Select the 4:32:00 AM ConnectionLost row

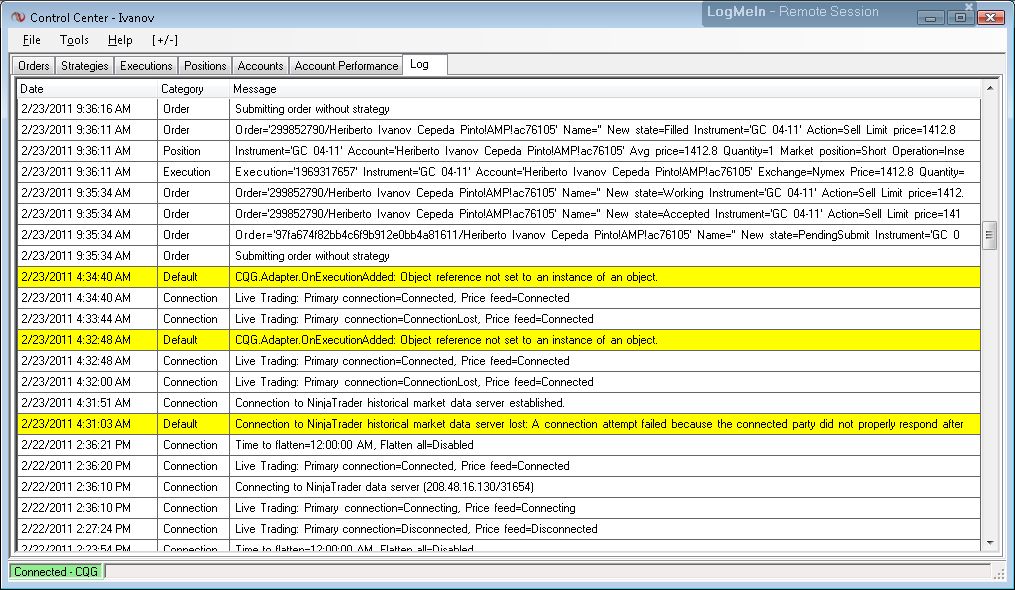pyautogui.click(x=498, y=381)
